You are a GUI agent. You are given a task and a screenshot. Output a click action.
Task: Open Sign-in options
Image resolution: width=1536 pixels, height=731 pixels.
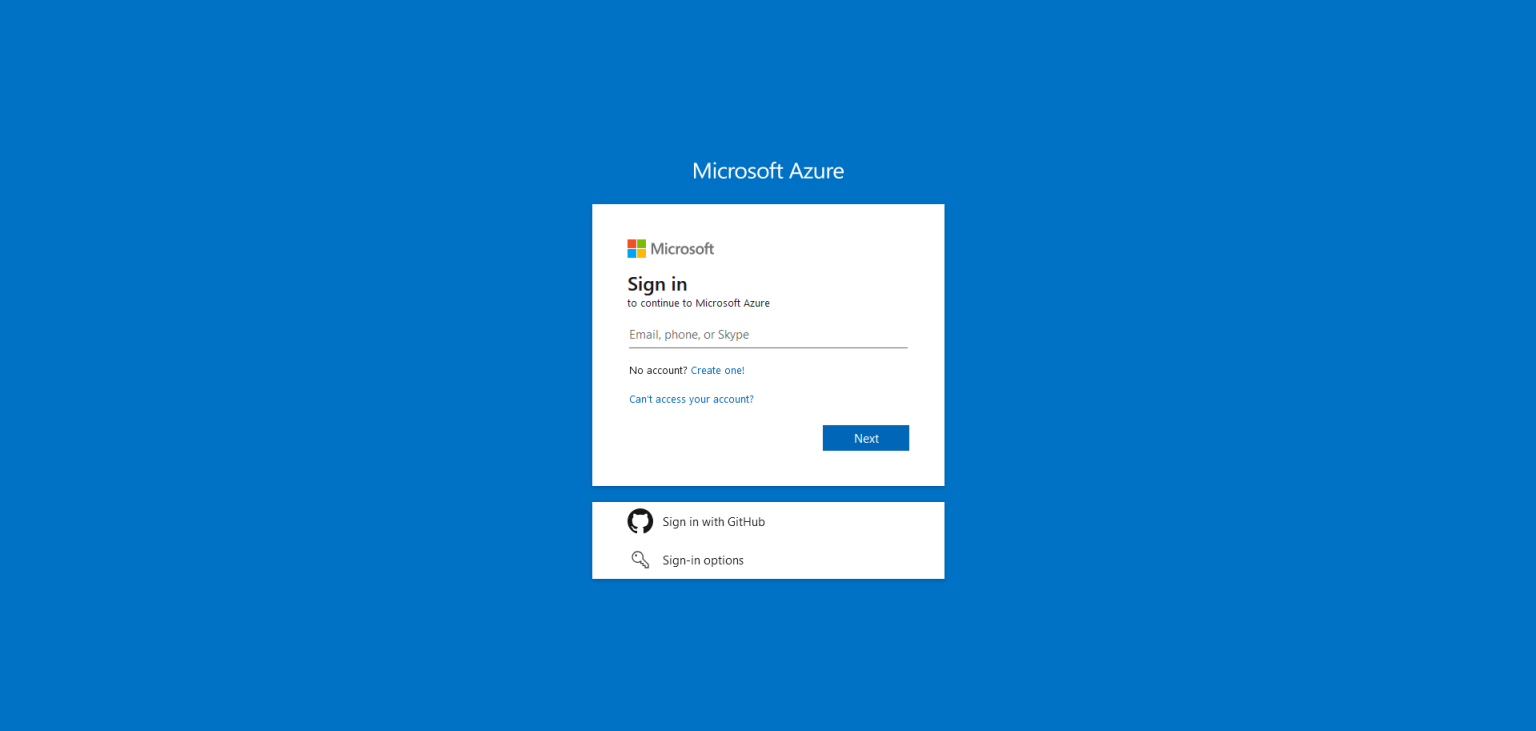703,560
